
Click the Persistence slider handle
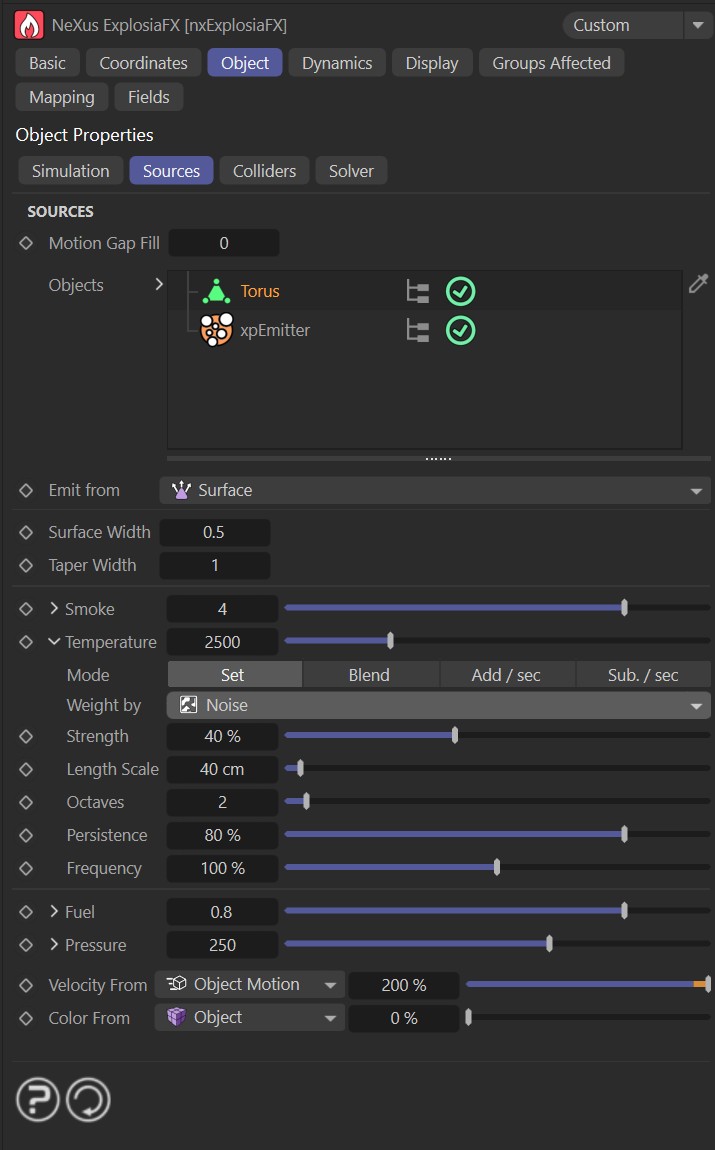(x=624, y=835)
